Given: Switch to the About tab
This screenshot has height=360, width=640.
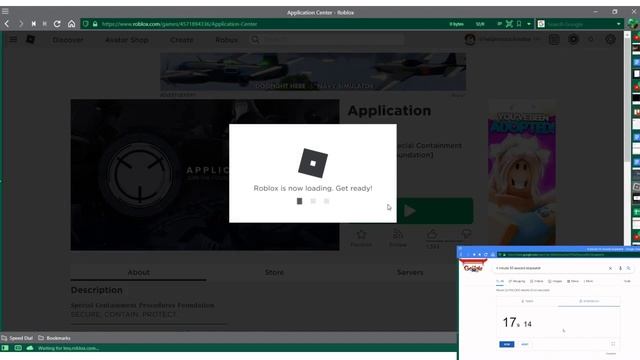Looking at the screenshot, I should 138,272.
